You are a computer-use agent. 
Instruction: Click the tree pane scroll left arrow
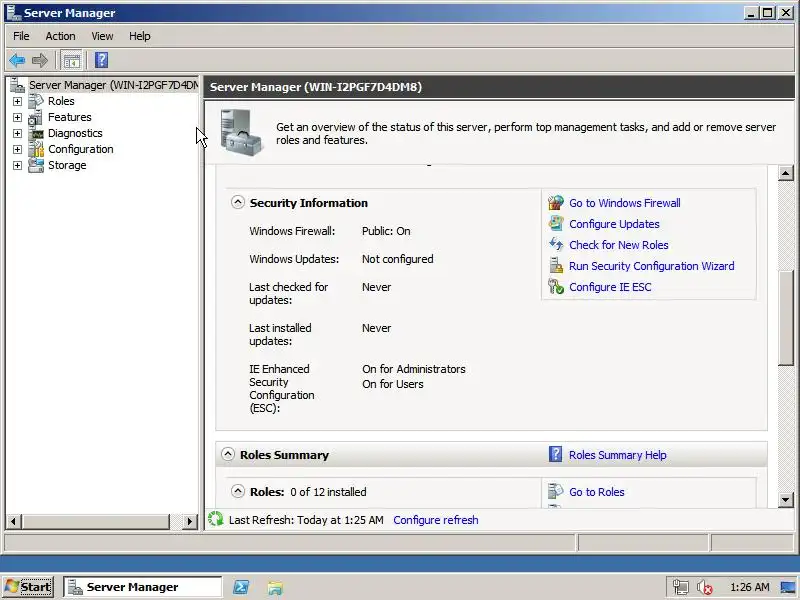click(x=14, y=521)
